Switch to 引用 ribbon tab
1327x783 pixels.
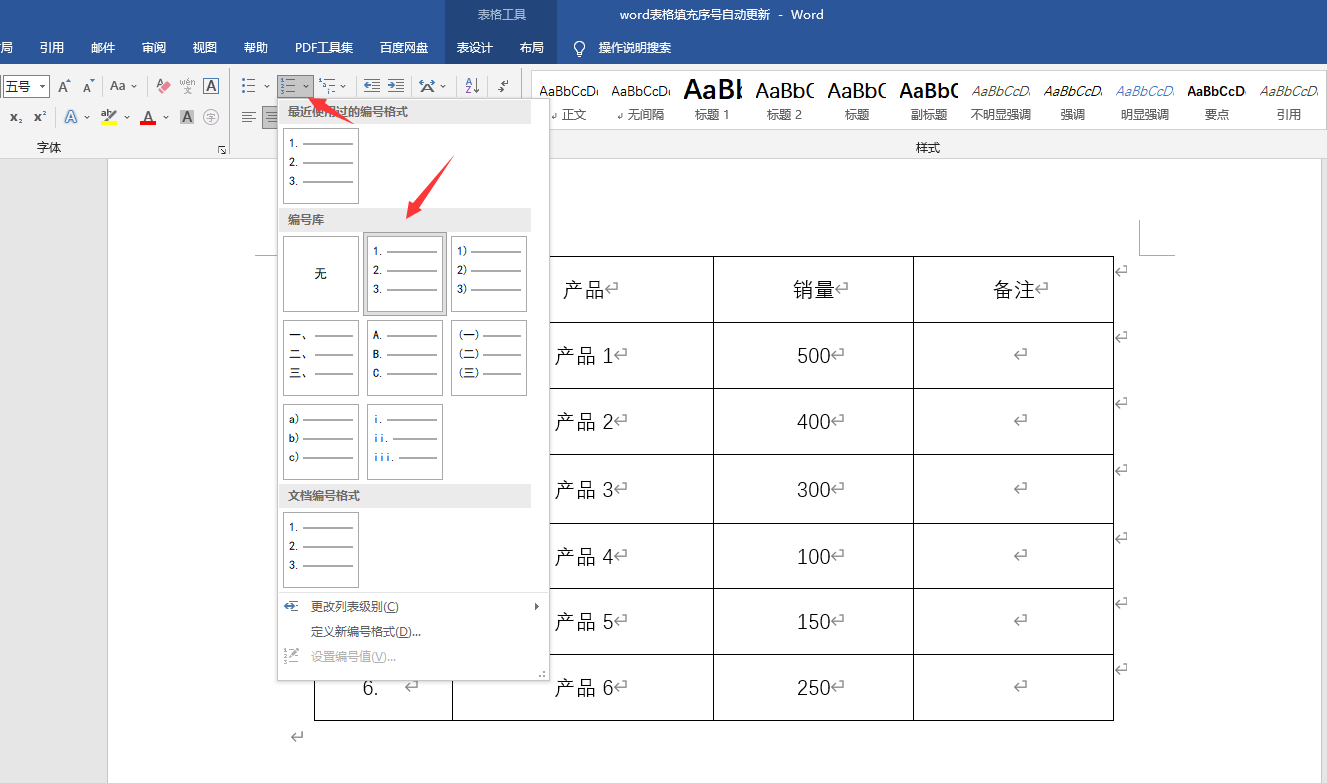tap(52, 47)
